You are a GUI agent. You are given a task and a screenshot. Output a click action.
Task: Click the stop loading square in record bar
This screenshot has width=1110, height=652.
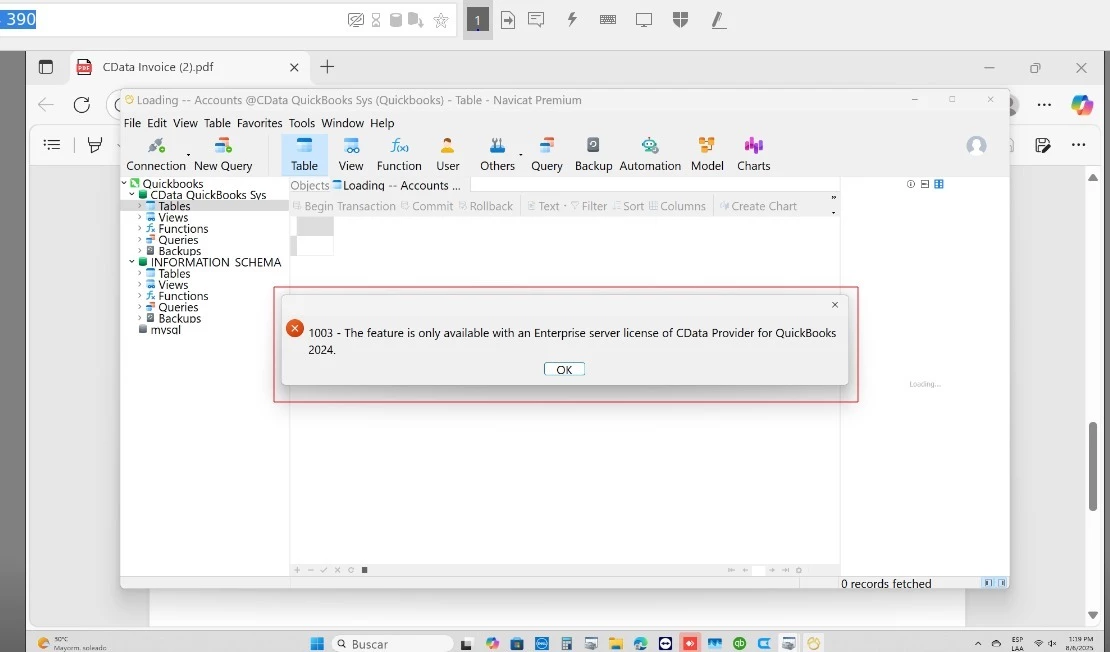coord(365,570)
